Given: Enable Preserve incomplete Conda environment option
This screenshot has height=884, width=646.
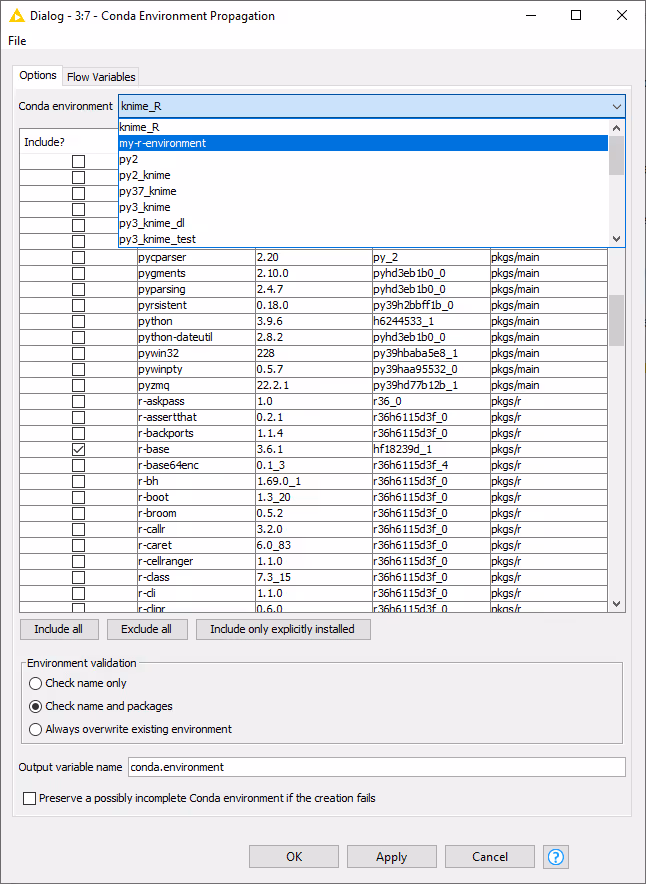Looking at the screenshot, I should tap(30, 798).
